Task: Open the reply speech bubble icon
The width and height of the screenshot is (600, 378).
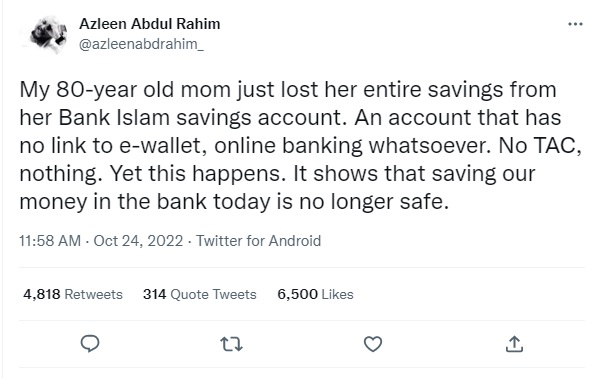Action: [90, 344]
